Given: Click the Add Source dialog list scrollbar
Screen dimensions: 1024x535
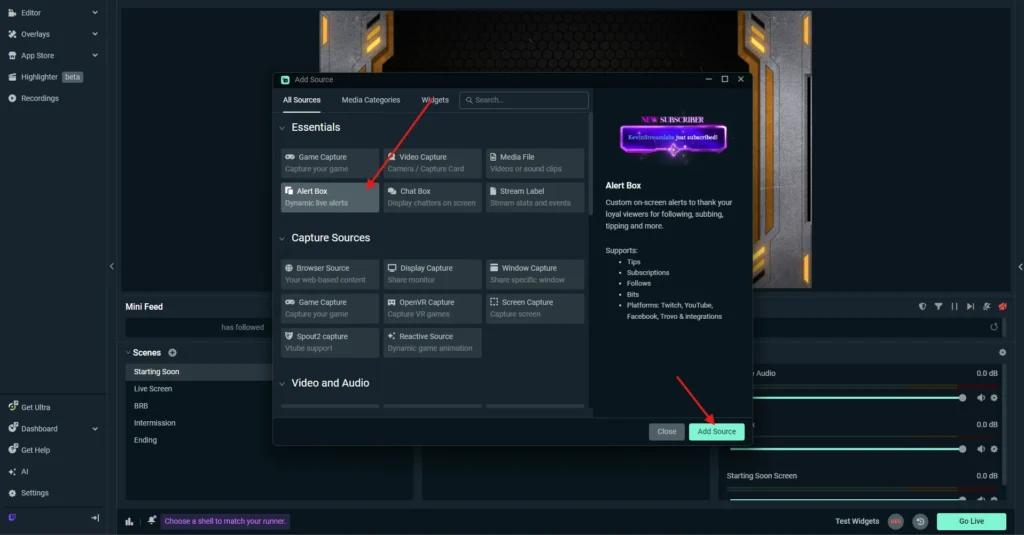Looking at the screenshot, I should click(x=590, y=163).
